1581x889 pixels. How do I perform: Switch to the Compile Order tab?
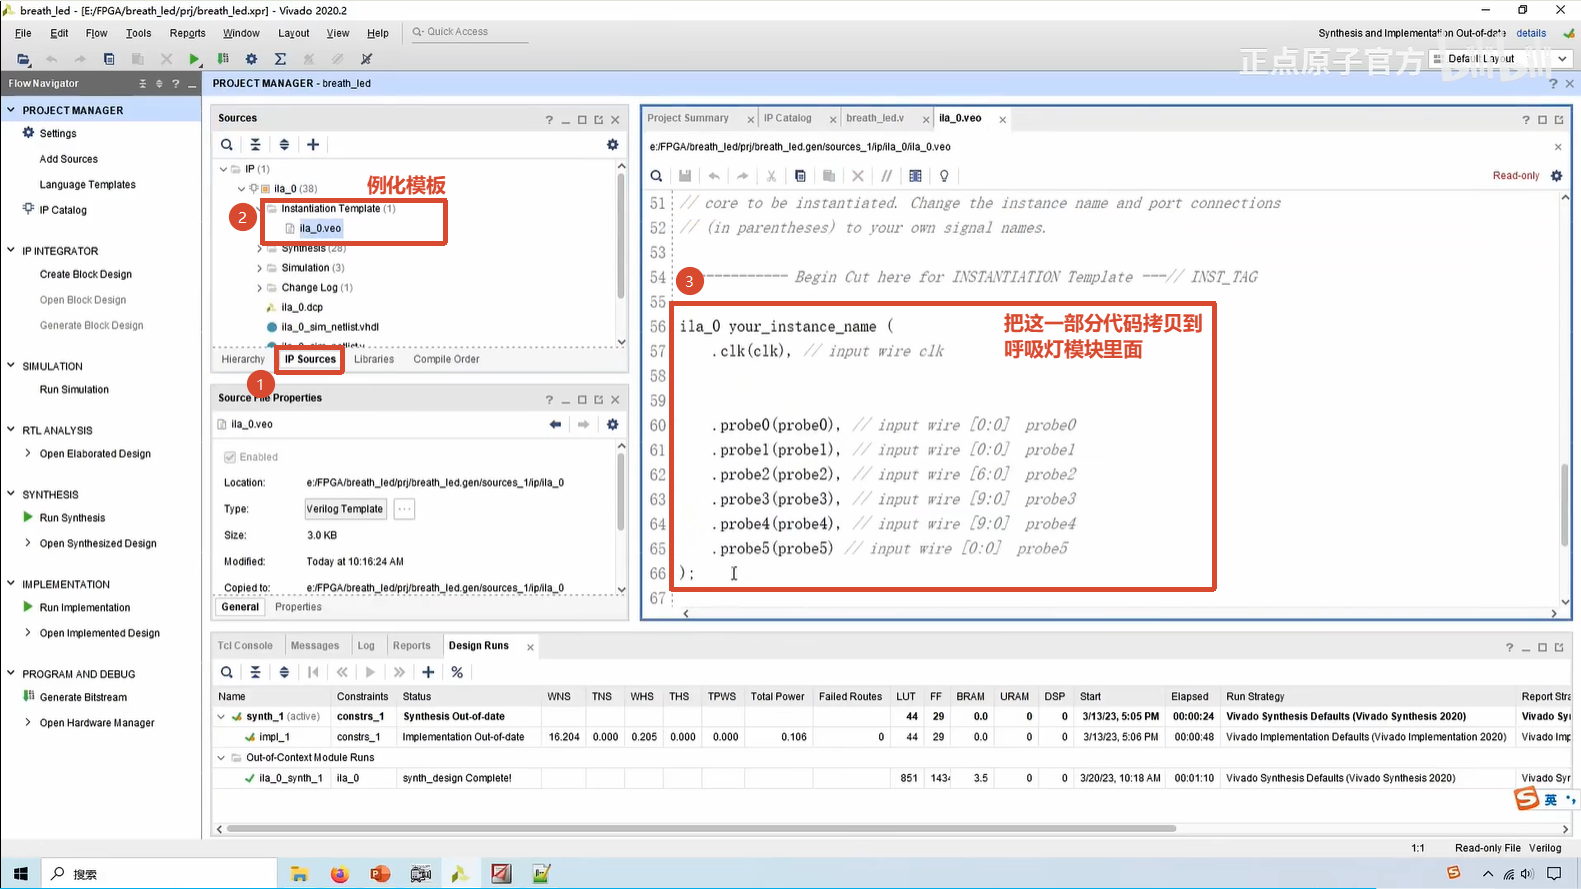446,359
